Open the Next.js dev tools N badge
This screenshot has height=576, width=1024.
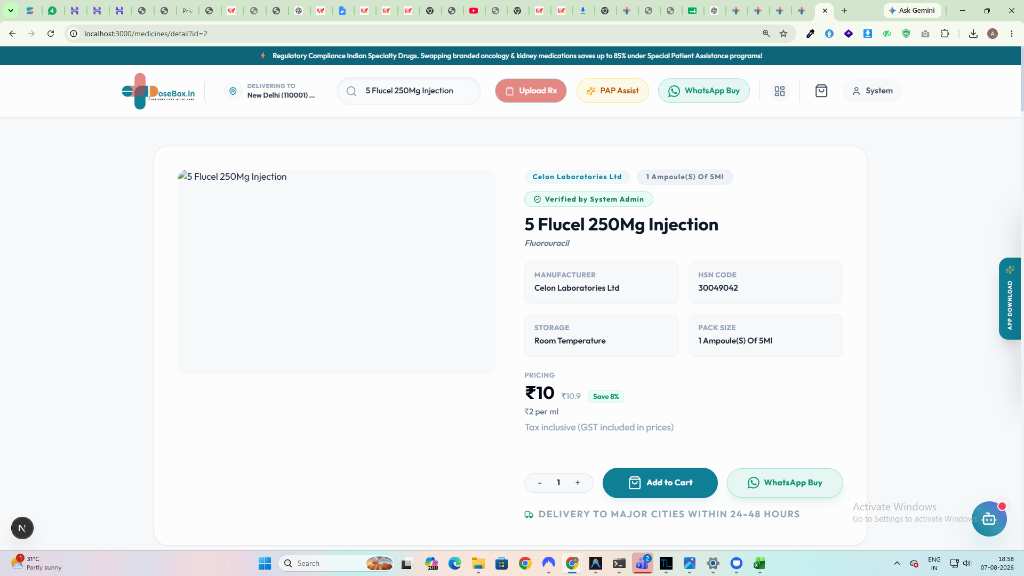22,528
